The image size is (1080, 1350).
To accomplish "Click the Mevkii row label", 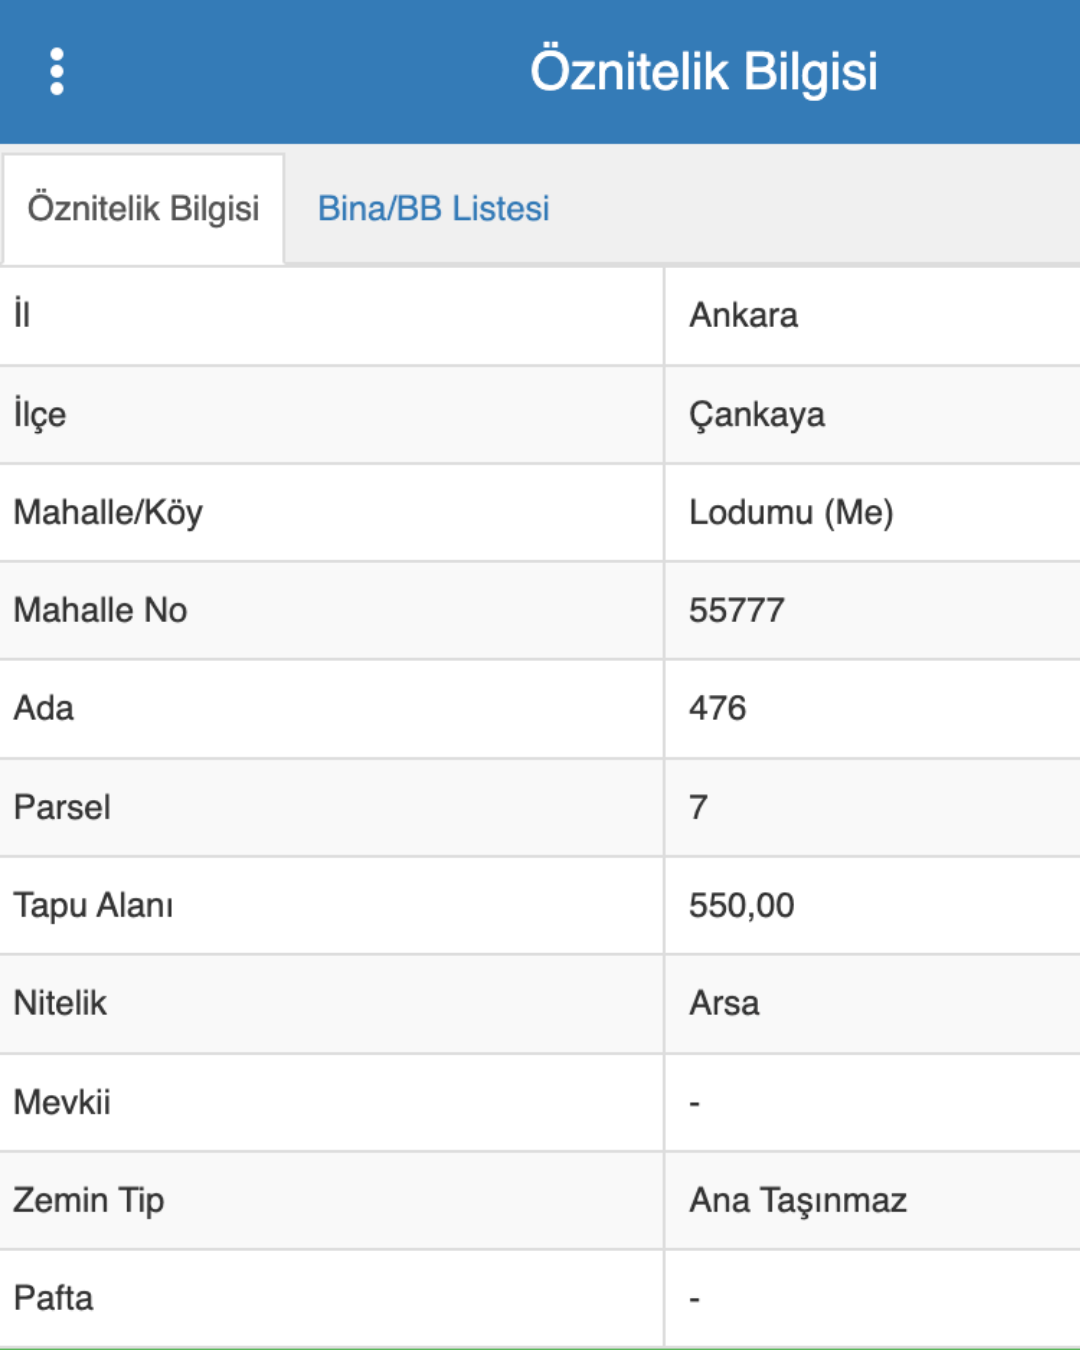I will 62,1102.
